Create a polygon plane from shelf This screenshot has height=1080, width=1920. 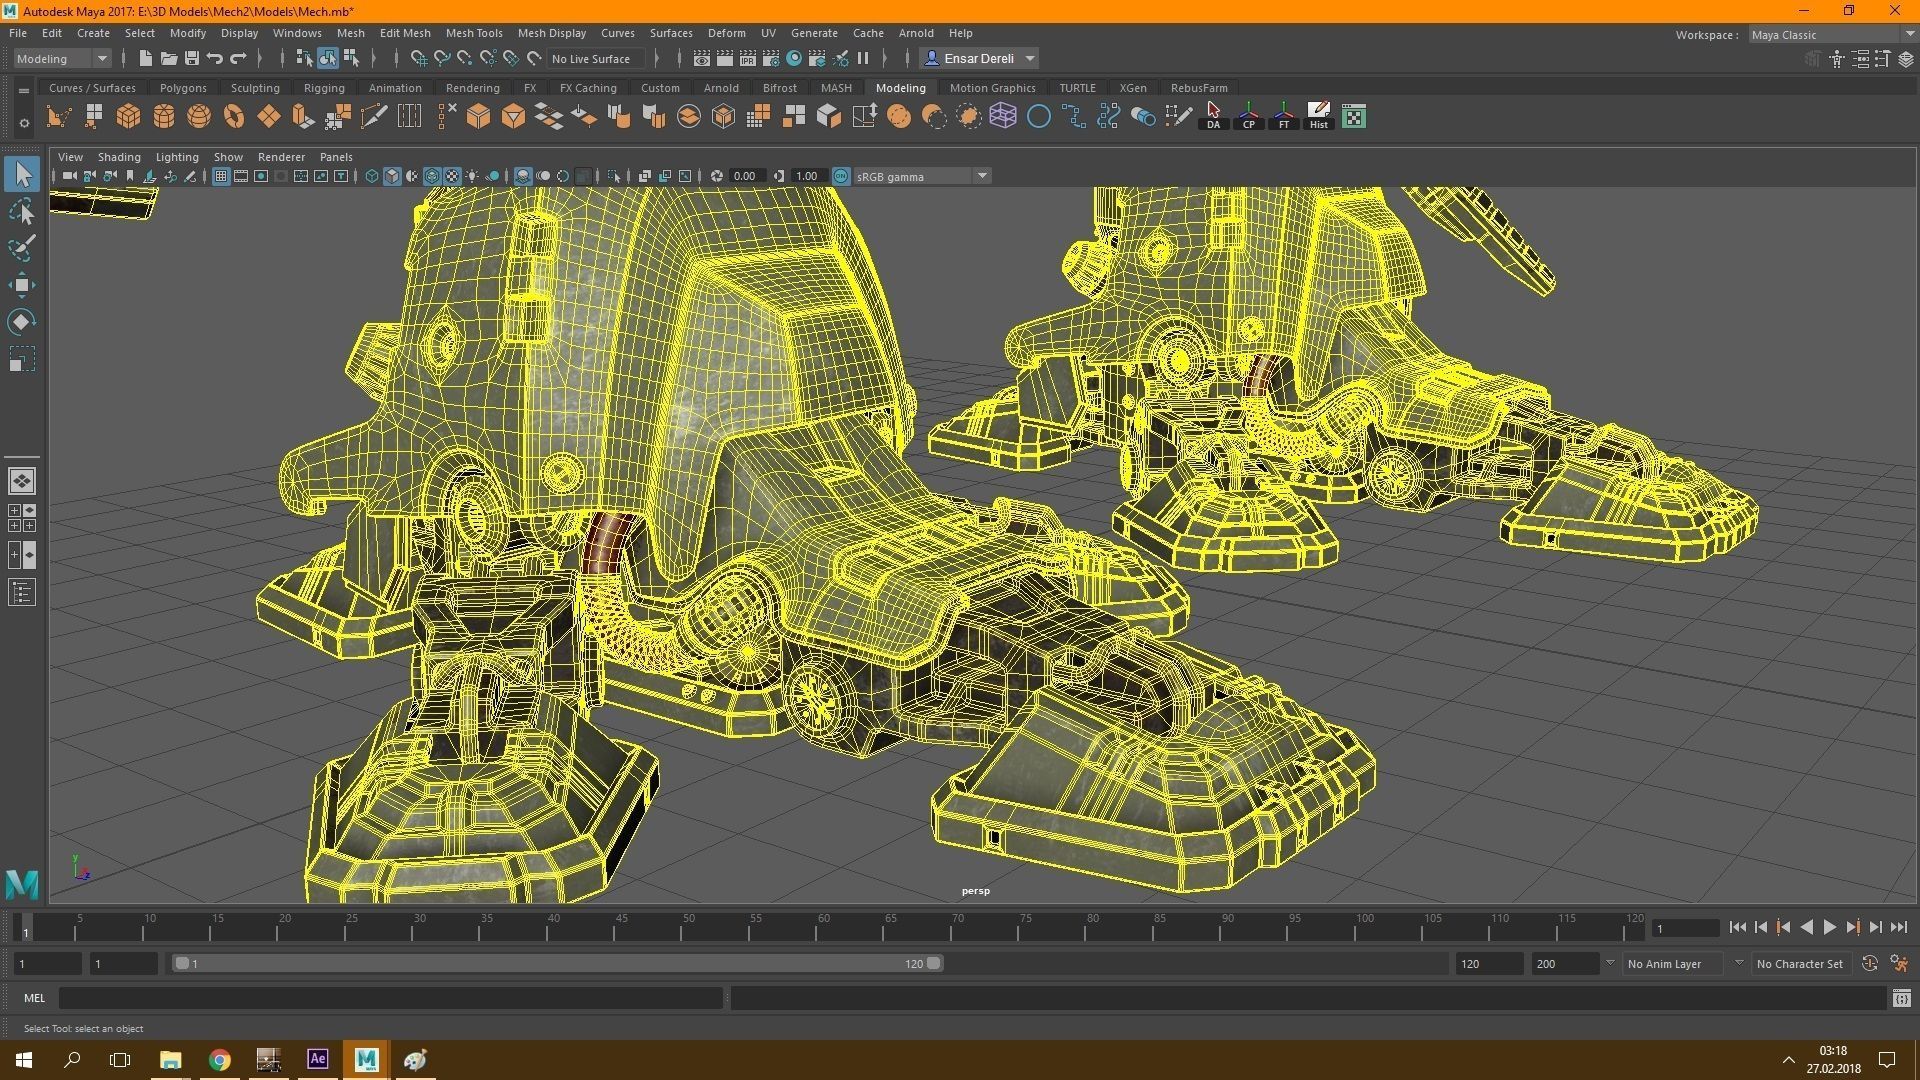tap(269, 117)
